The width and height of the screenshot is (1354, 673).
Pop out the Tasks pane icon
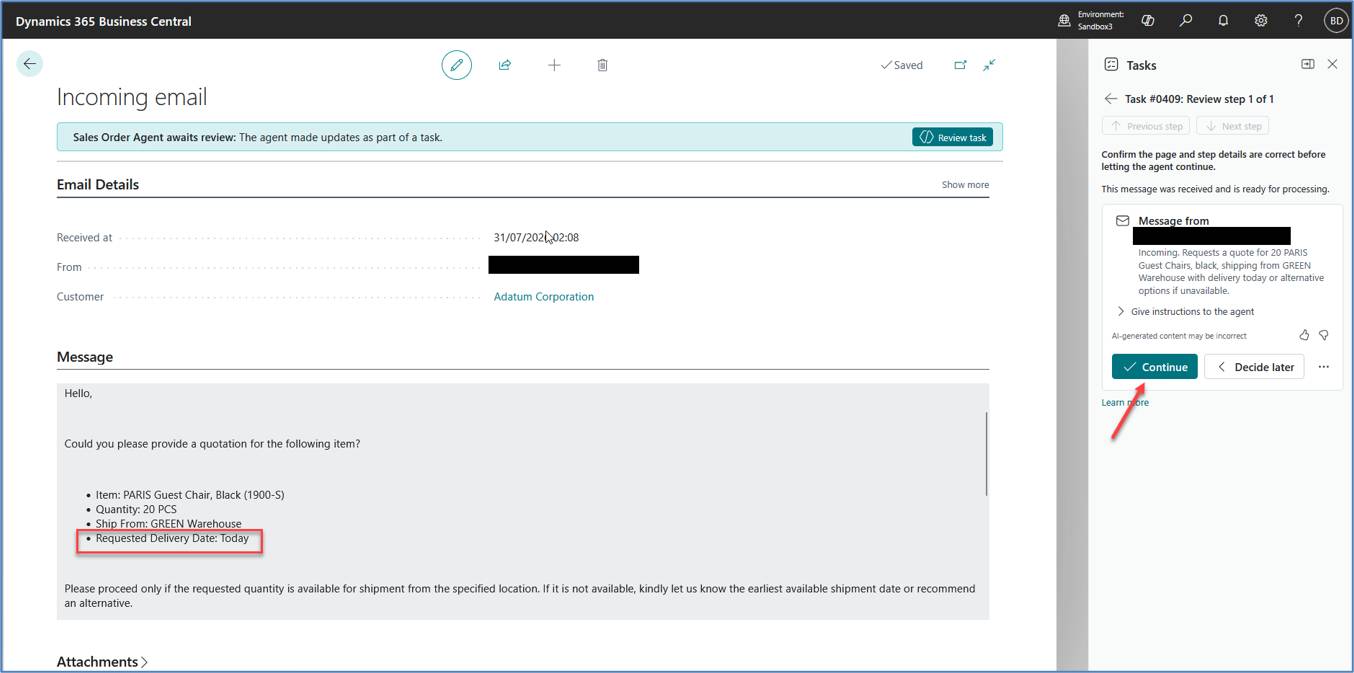click(1307, 64)
